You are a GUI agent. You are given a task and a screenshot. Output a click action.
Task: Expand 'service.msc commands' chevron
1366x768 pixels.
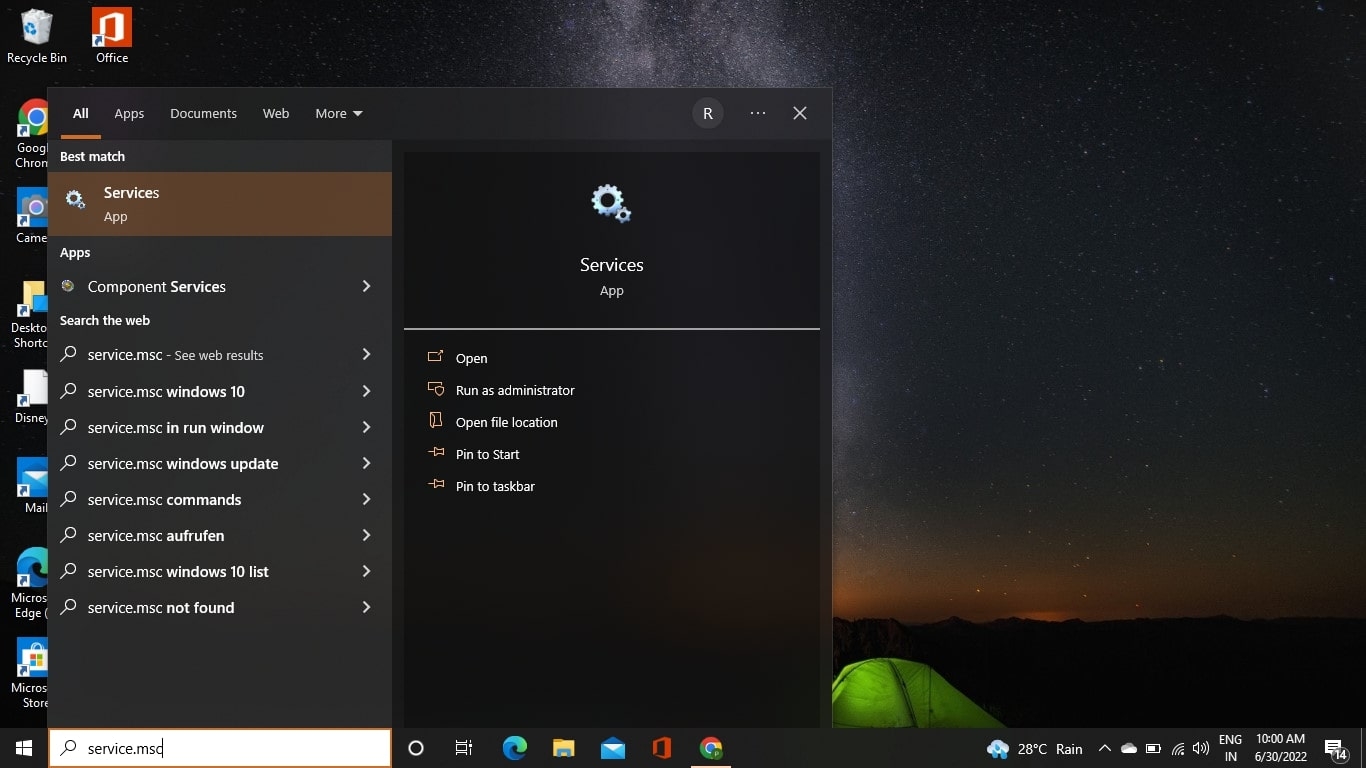366,499
